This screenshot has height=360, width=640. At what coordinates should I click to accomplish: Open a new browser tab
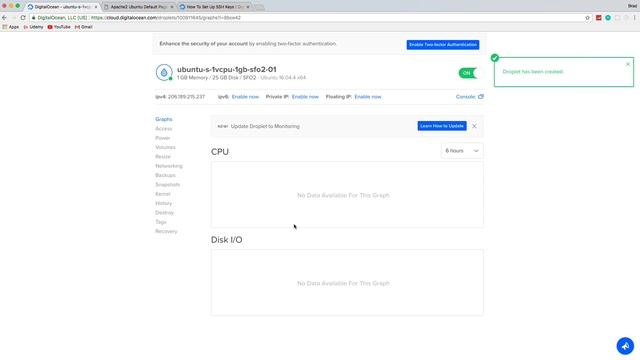tap(258, 7)
